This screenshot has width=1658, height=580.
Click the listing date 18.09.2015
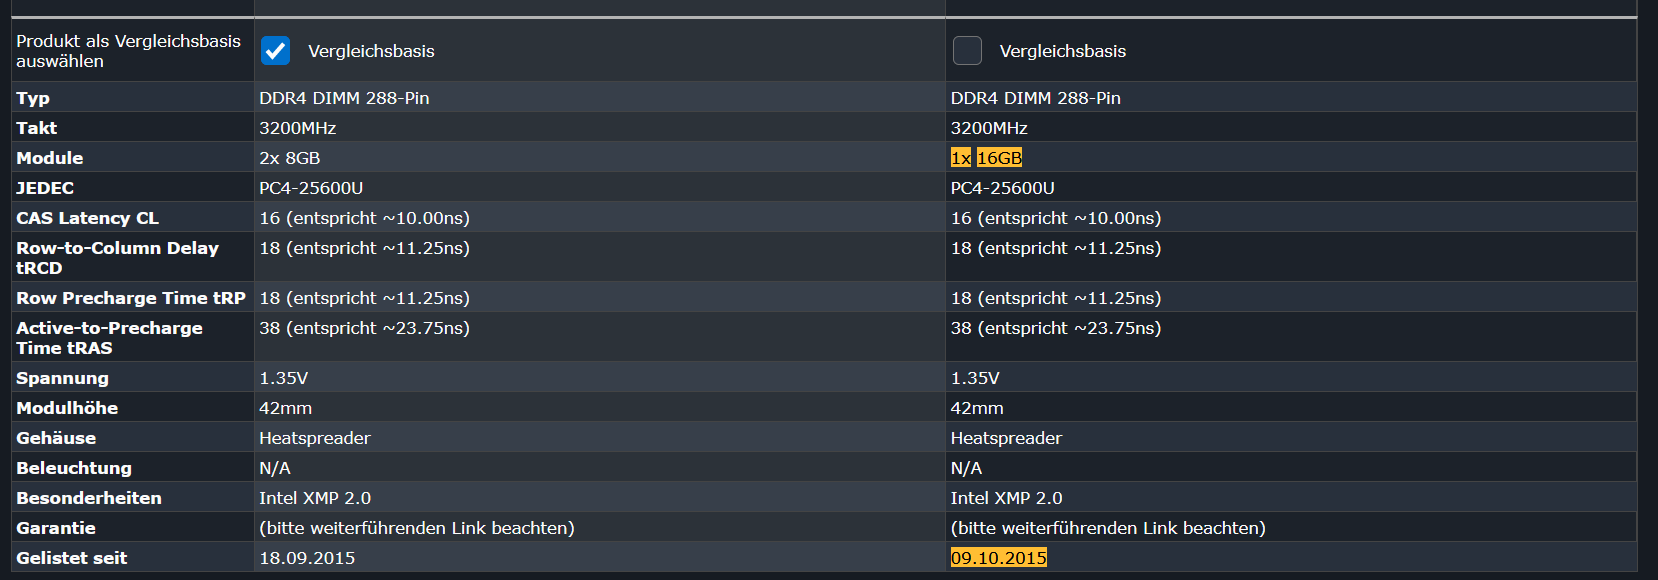coord(307,558)
